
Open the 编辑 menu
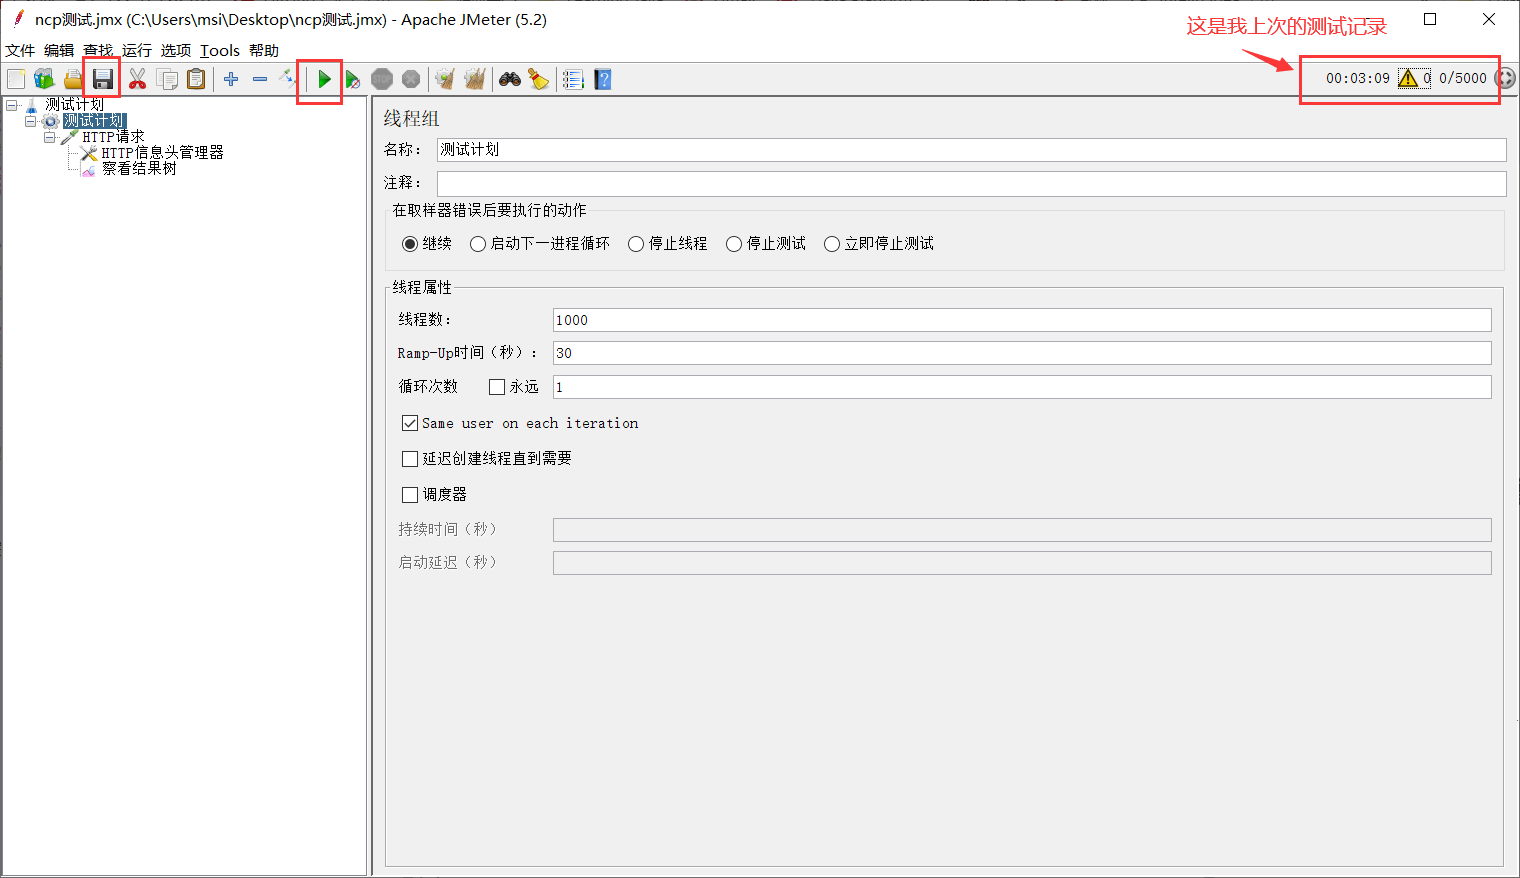(x=59, y=51)
